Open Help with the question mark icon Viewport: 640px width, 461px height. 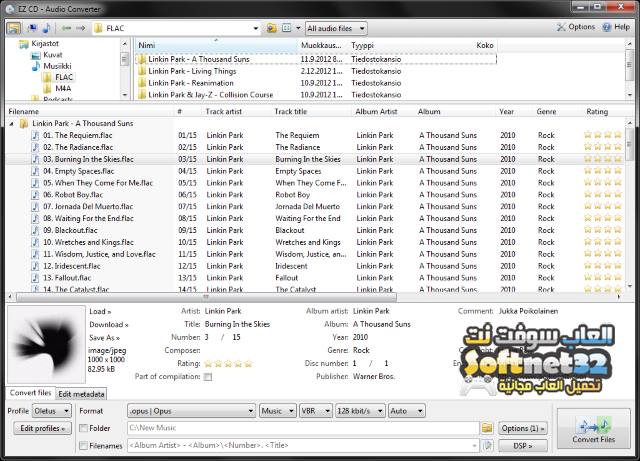pos(607,27)
